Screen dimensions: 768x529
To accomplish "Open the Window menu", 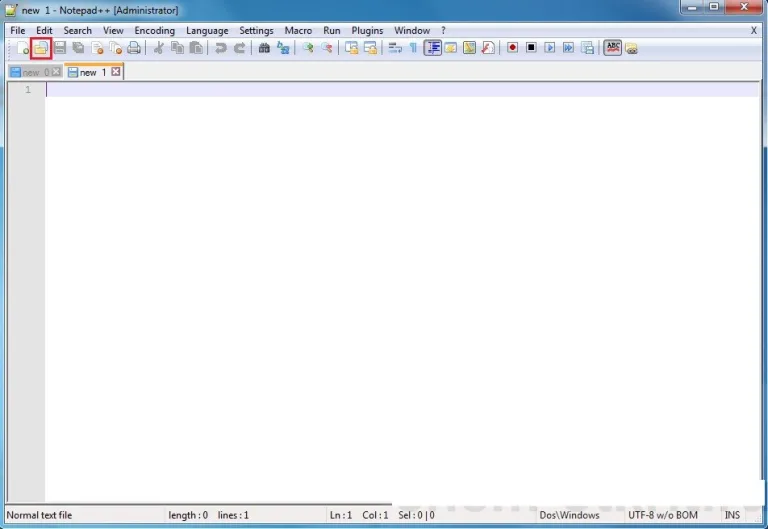I will [x=412, y=30].
